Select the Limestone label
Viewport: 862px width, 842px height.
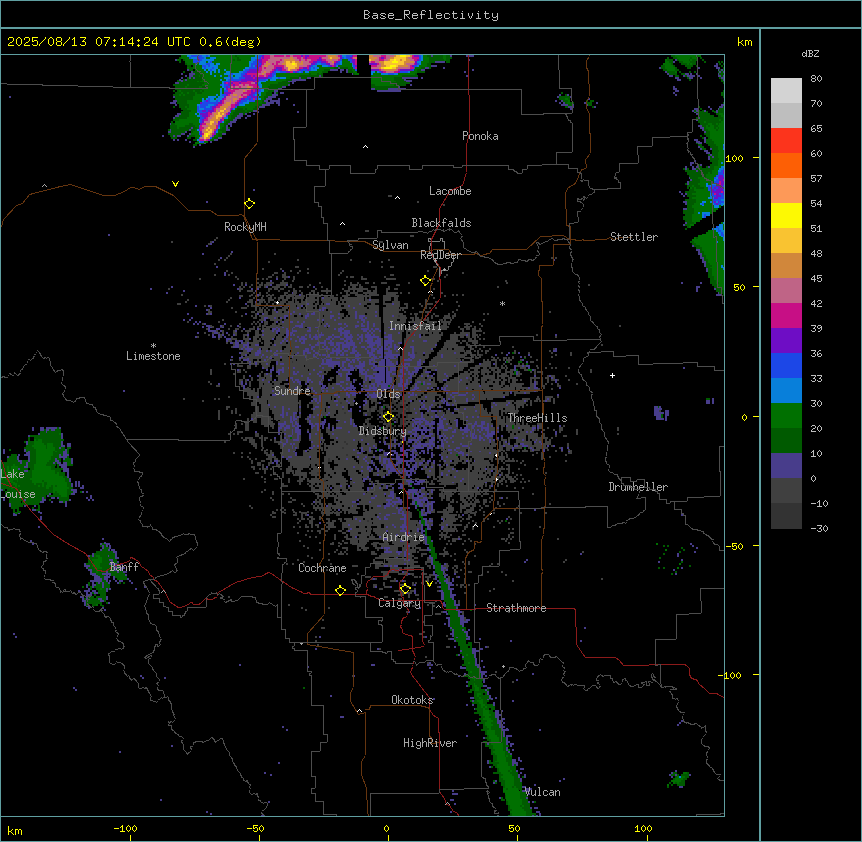point(153,356)
